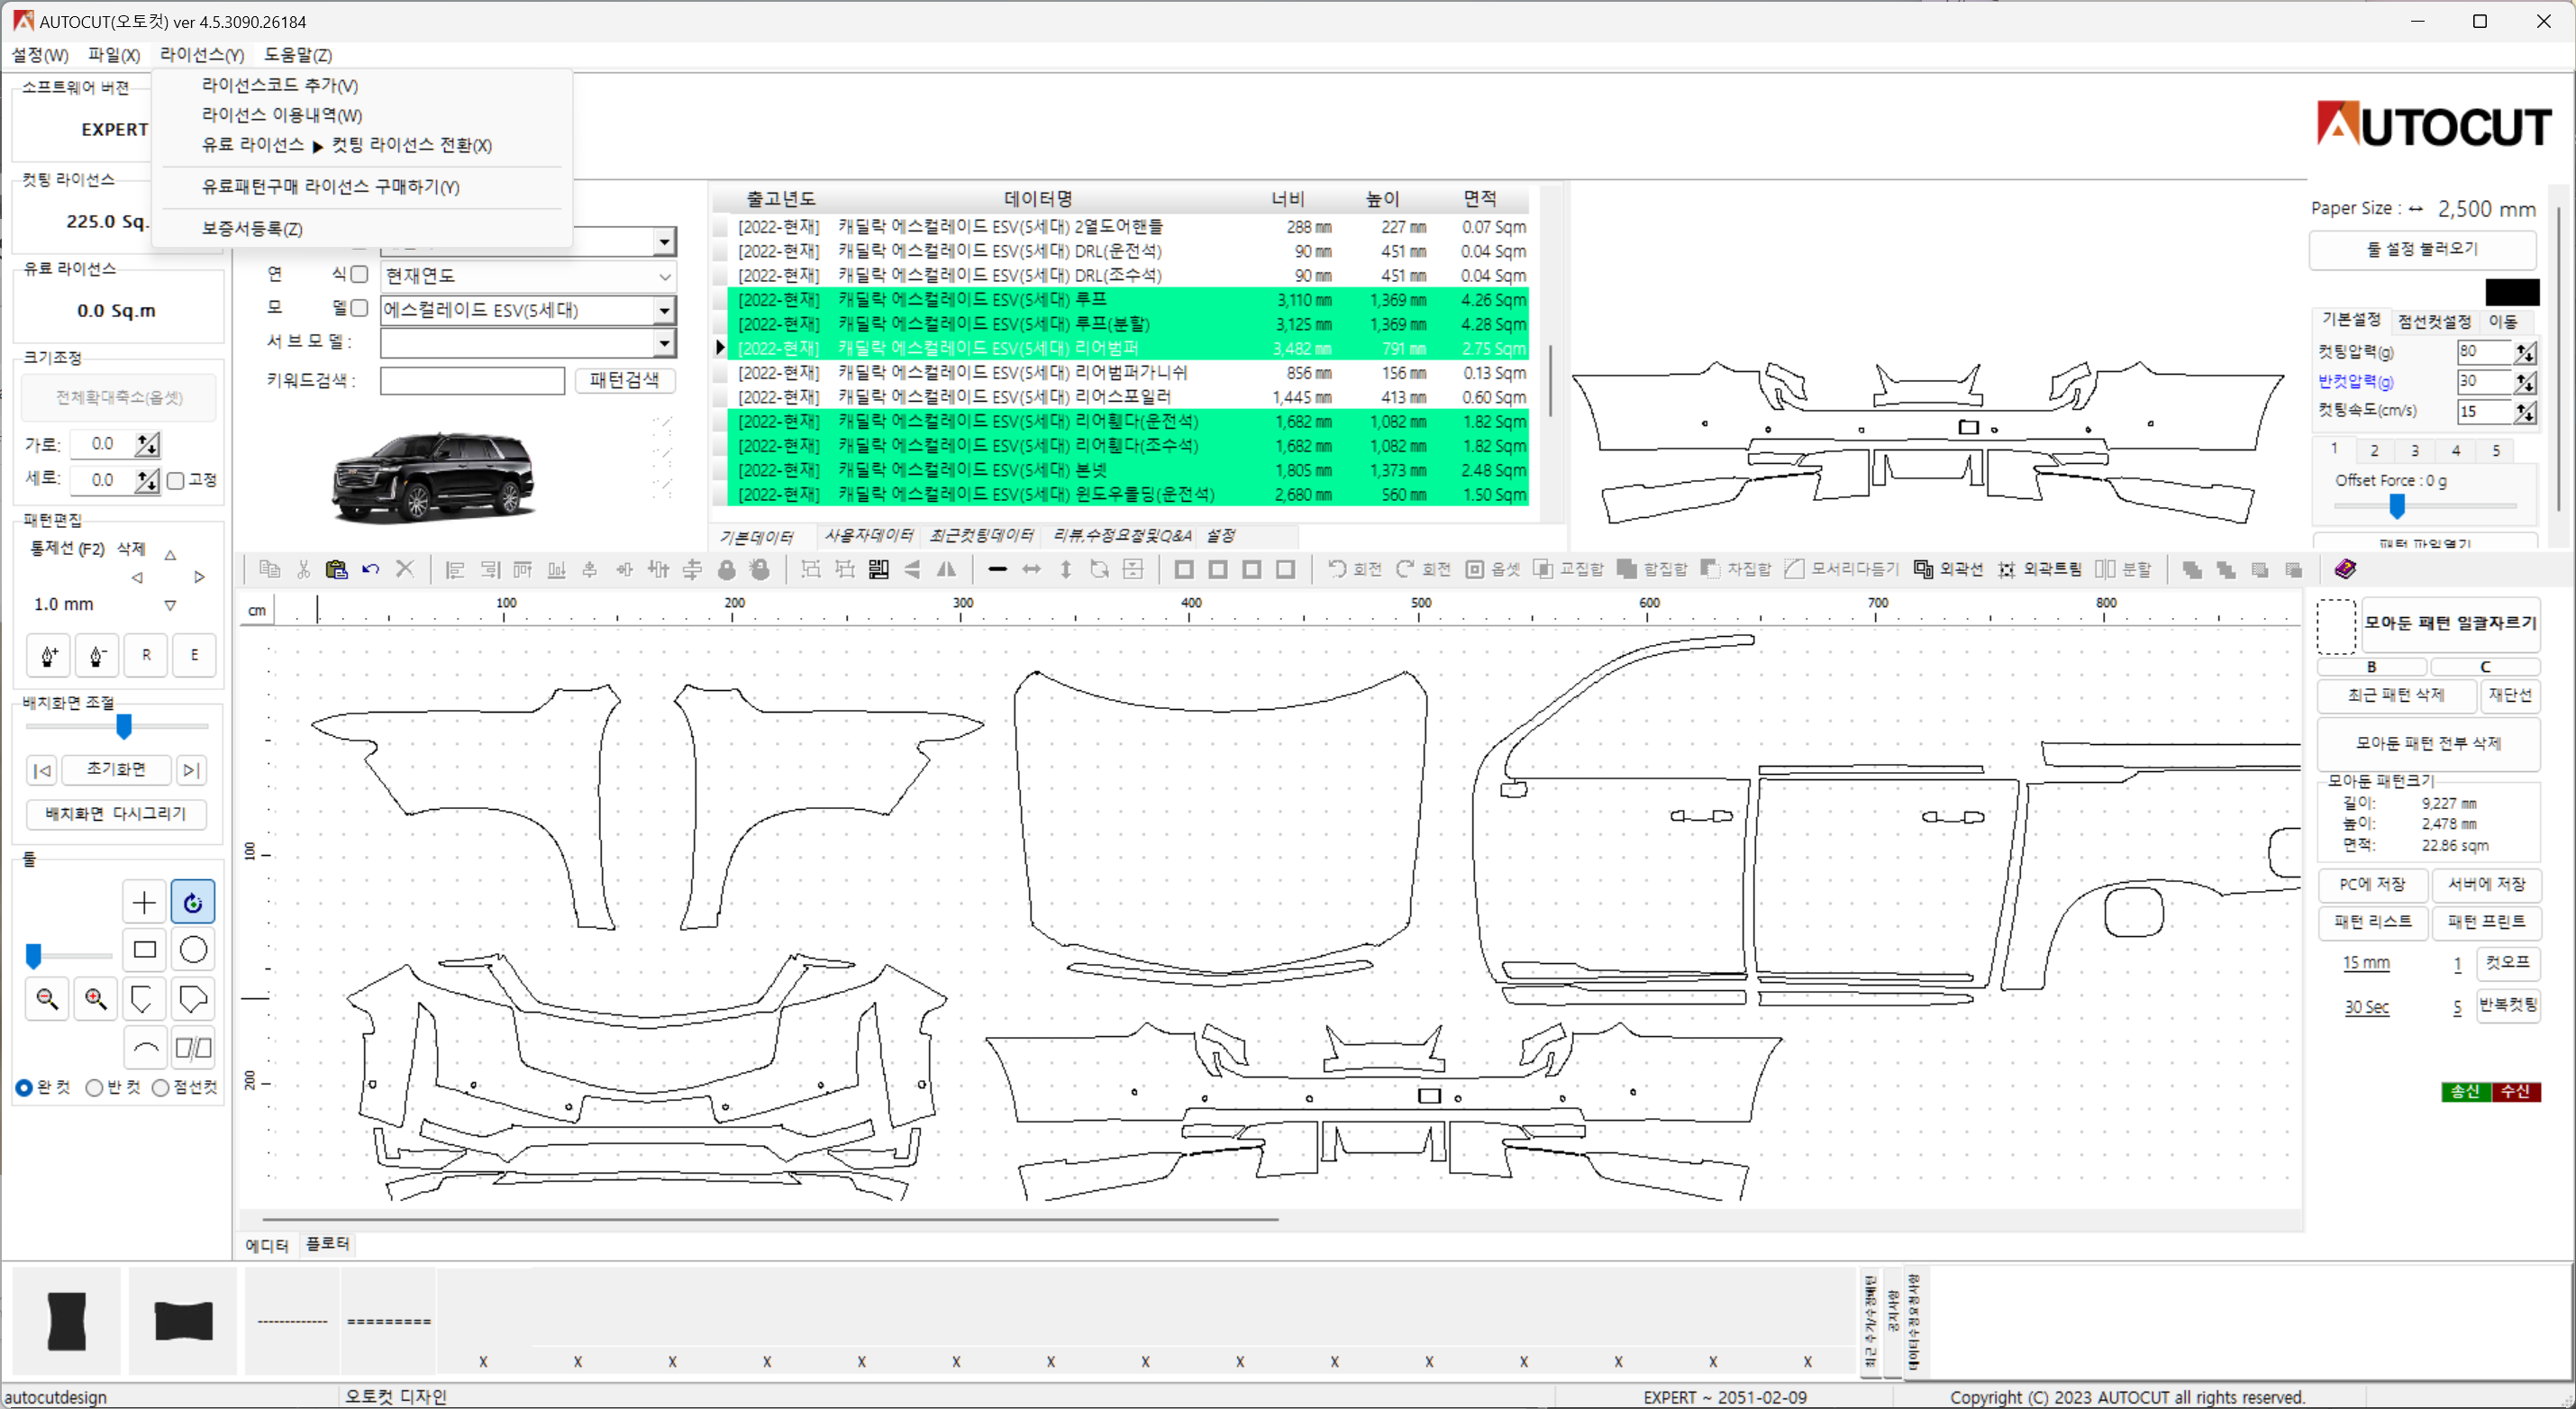Check the box for 리어스포일러 row
Screen dimensions: 2576x1409
[x=720, y=397]
